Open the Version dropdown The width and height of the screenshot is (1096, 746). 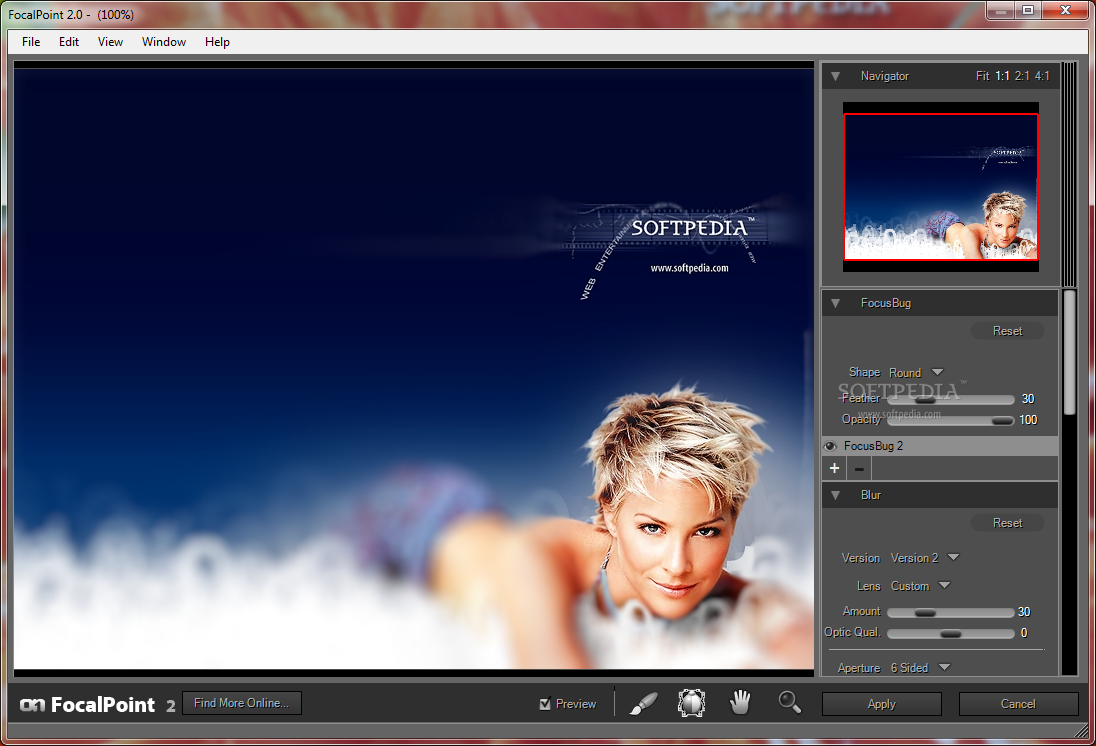point(925,558)
